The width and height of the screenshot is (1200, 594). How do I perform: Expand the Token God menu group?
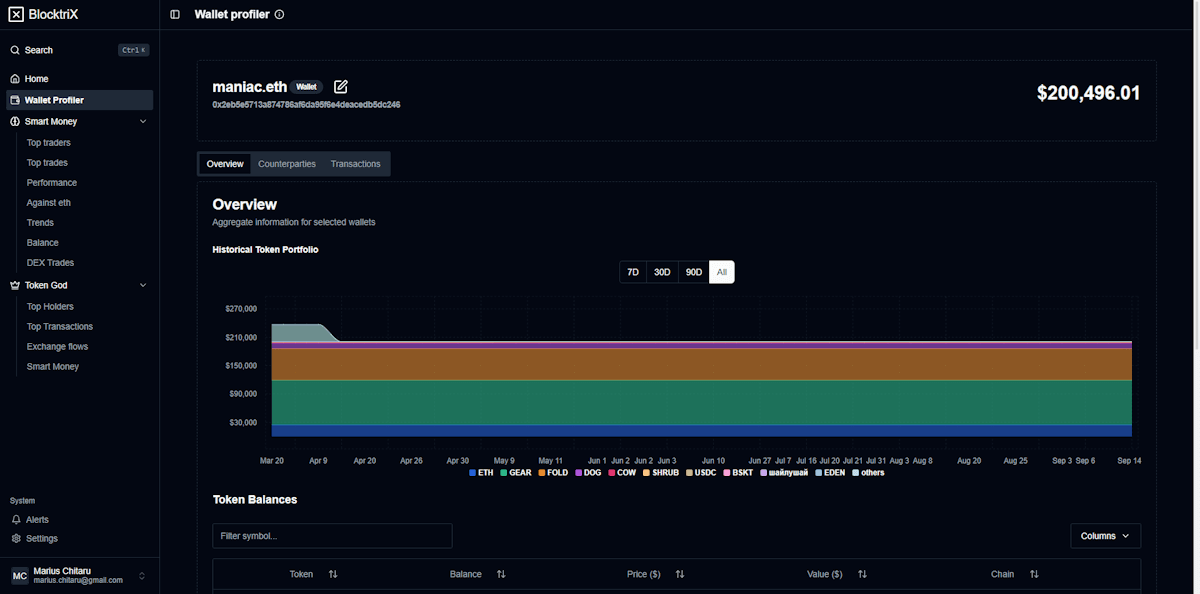click(x=142, y=285)
